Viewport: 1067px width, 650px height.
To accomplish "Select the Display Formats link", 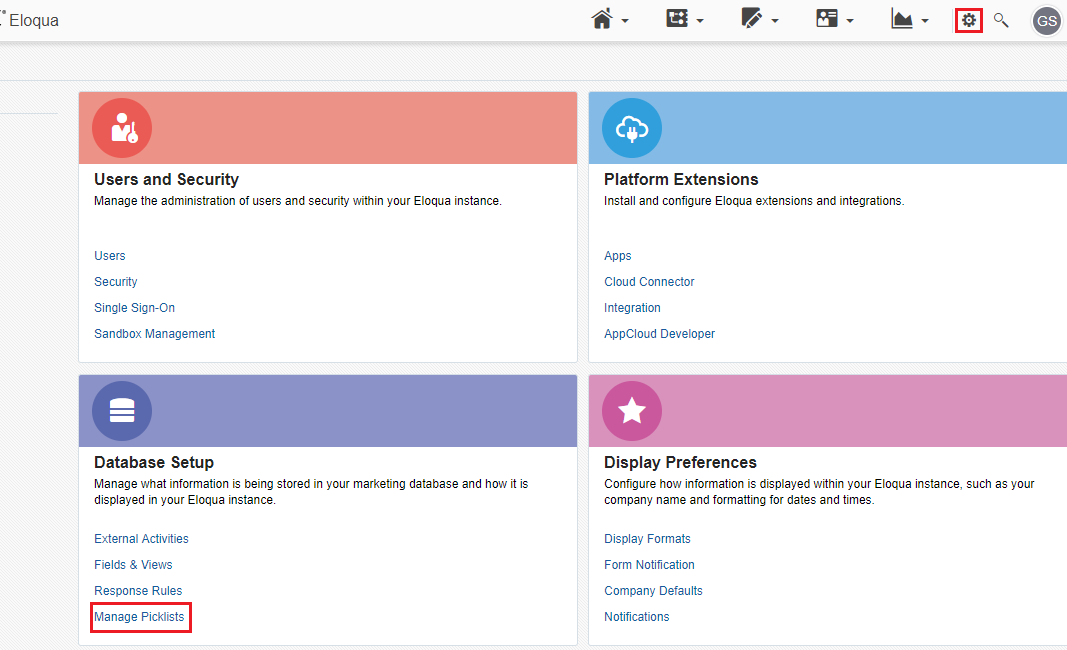I will pyautogui.click(x=647, y=539).
